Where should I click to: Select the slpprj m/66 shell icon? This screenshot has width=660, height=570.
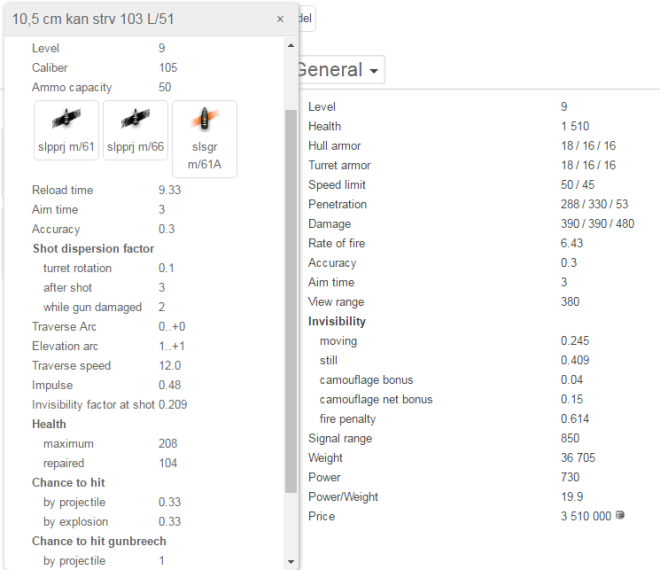(x=136, y=130)
